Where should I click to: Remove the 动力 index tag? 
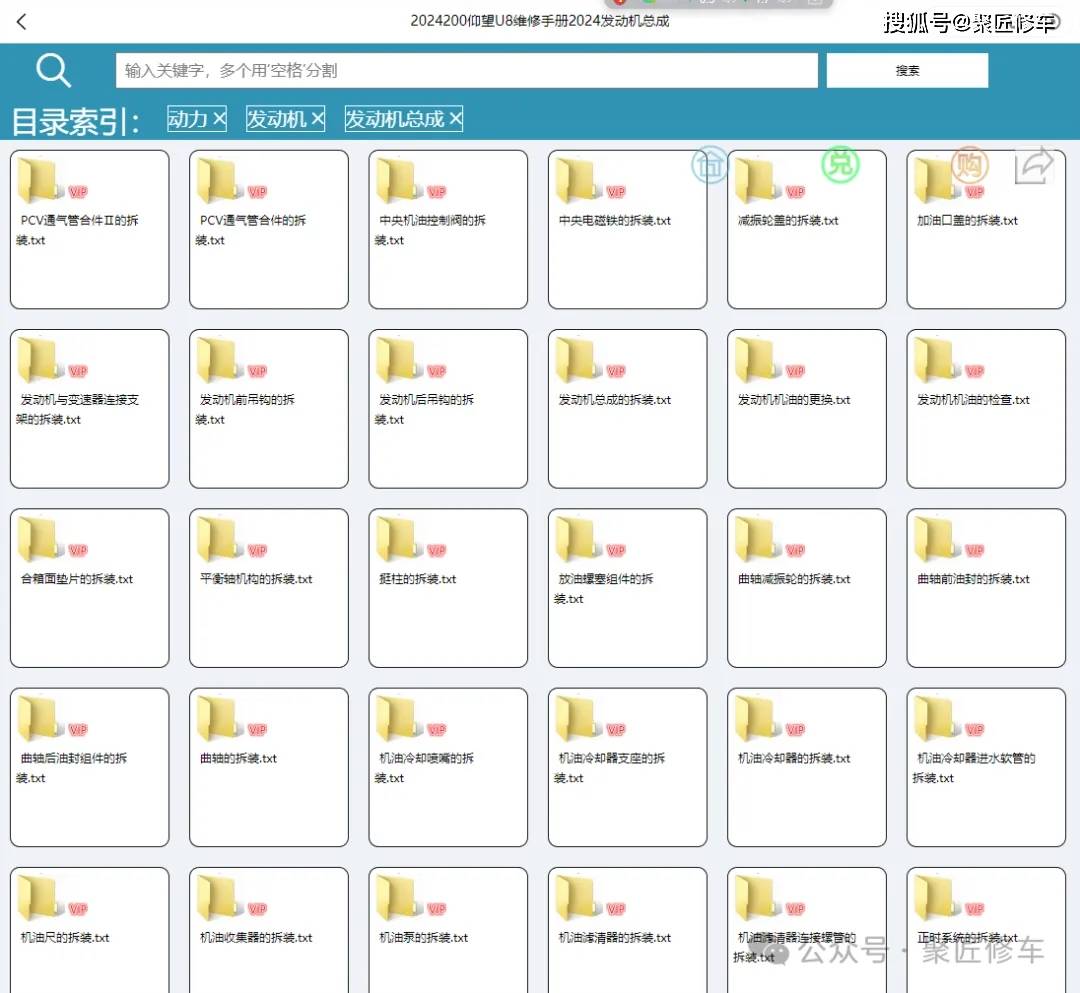click(219, 119)
